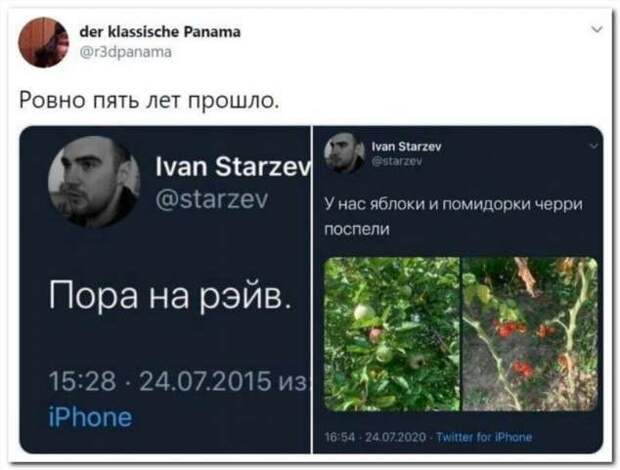The image size is (620, 470).
Task: Open the apple tree photo
Action: 392,334
